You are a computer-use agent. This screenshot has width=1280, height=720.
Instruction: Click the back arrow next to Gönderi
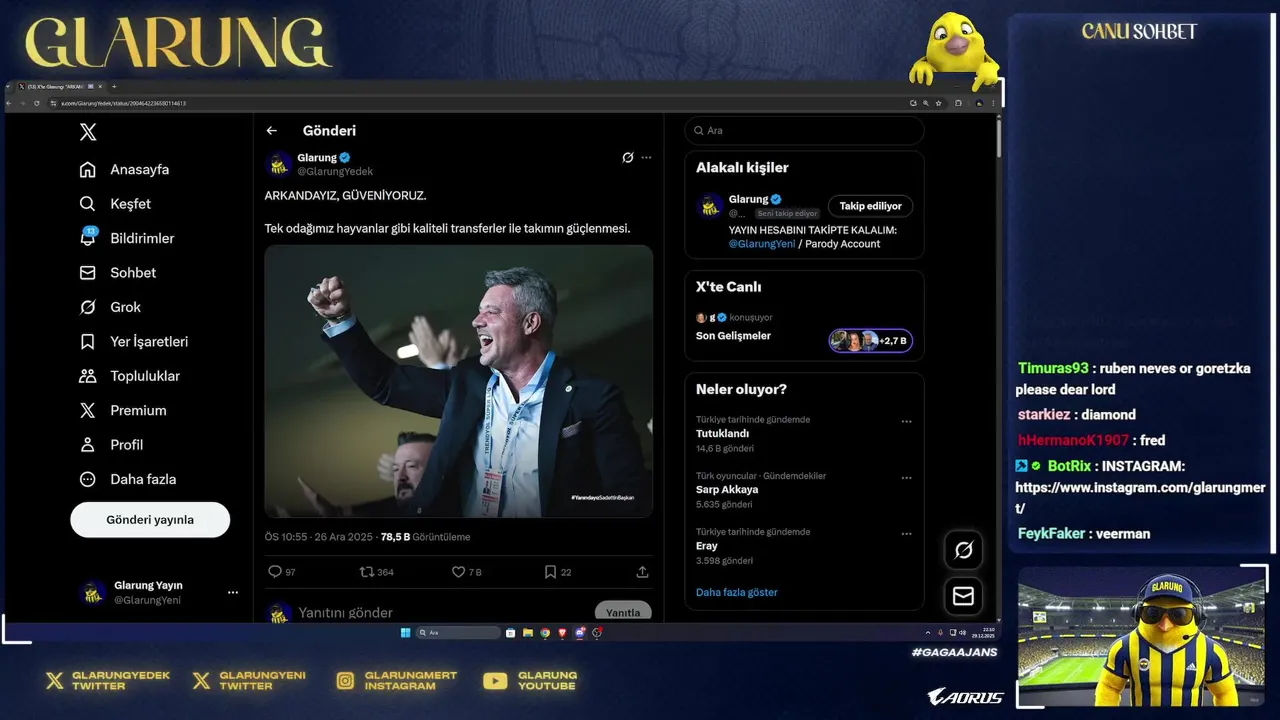(x=271, y=131)
